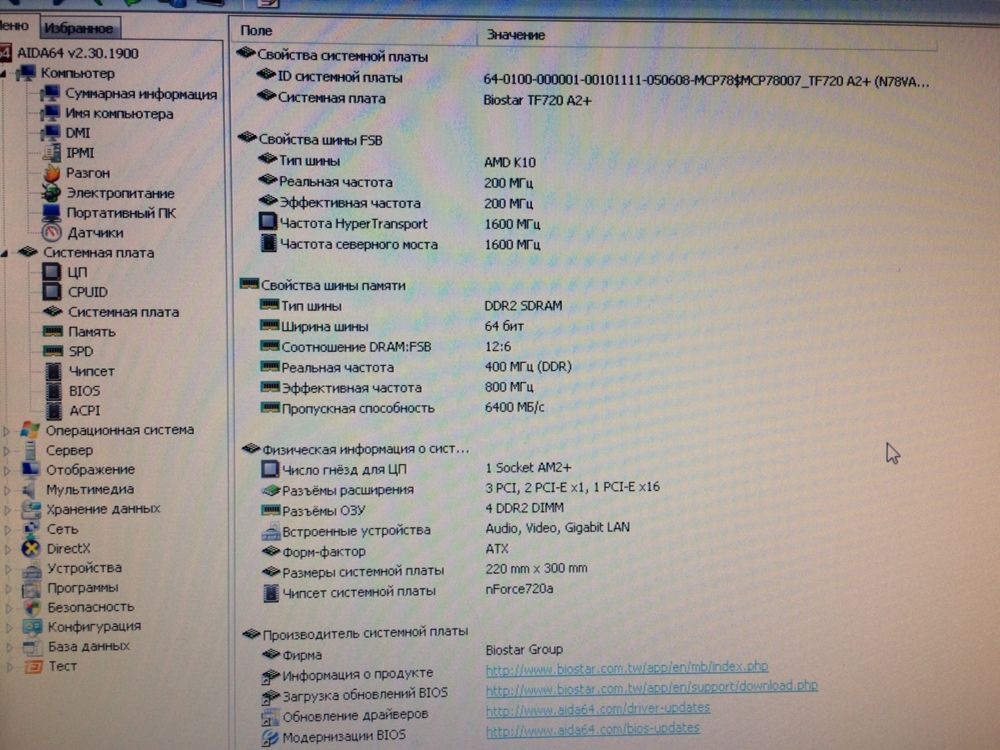The height and width of the screenshot is (750, 1000).
Task: Select the Электропитание icon
Action: [x=51, y=193]
